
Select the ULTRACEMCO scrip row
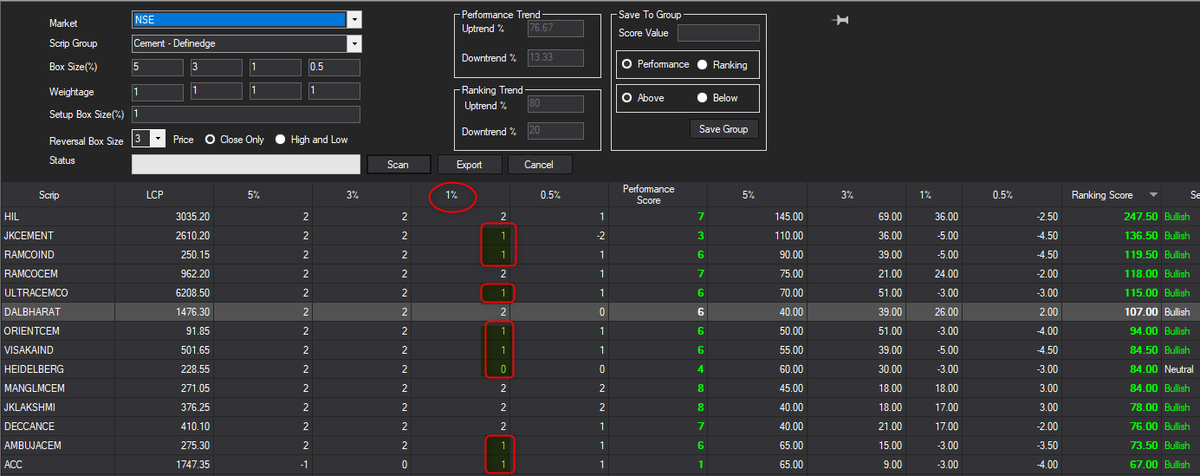coord(600,292)
